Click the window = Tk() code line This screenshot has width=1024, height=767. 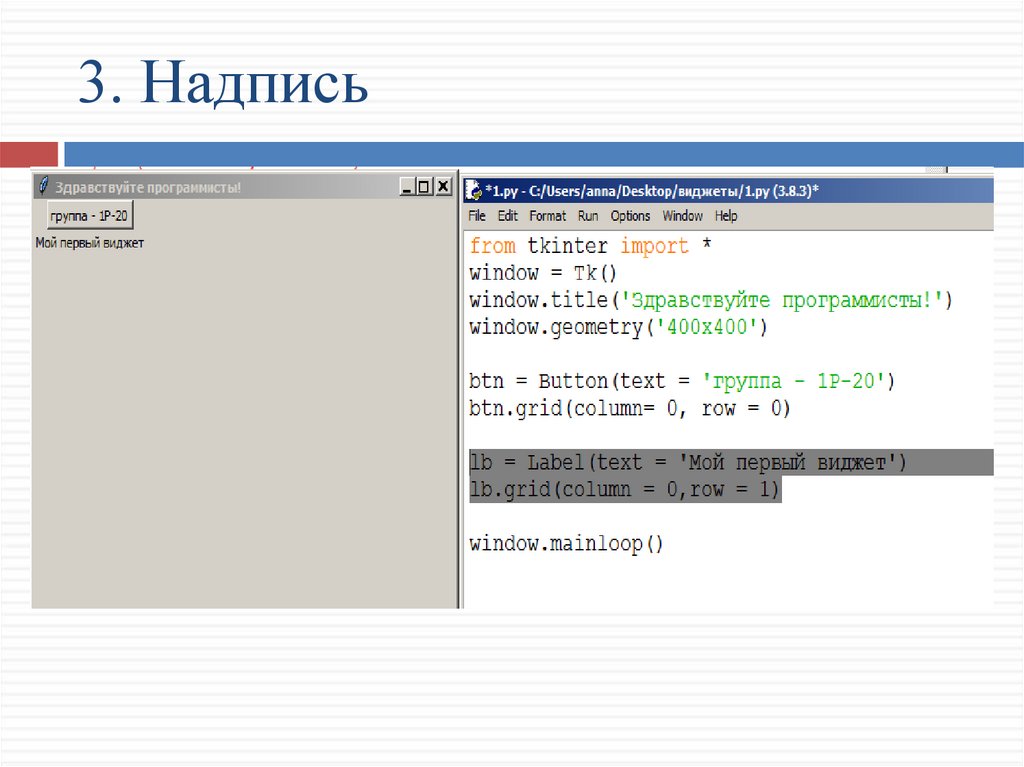543,272
